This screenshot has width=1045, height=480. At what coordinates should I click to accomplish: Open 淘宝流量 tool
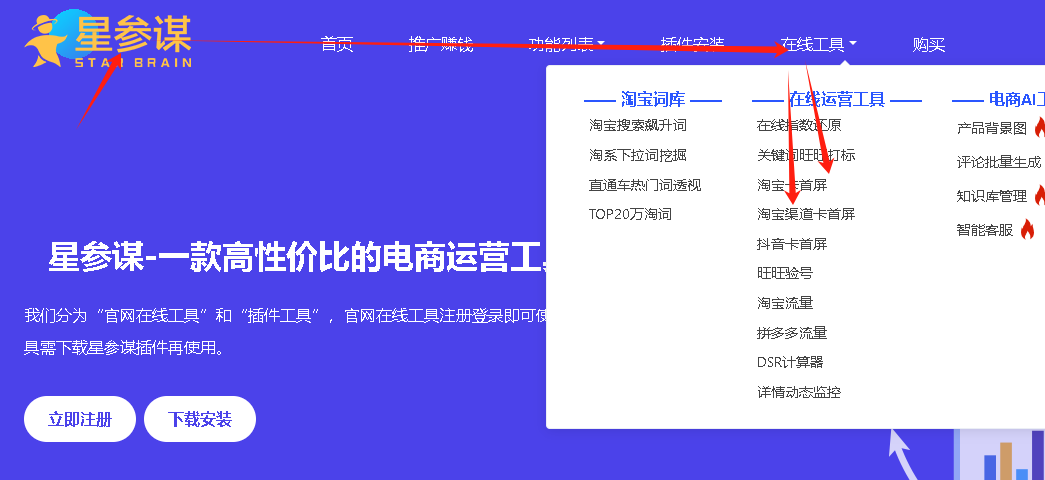tap(785, 303)
